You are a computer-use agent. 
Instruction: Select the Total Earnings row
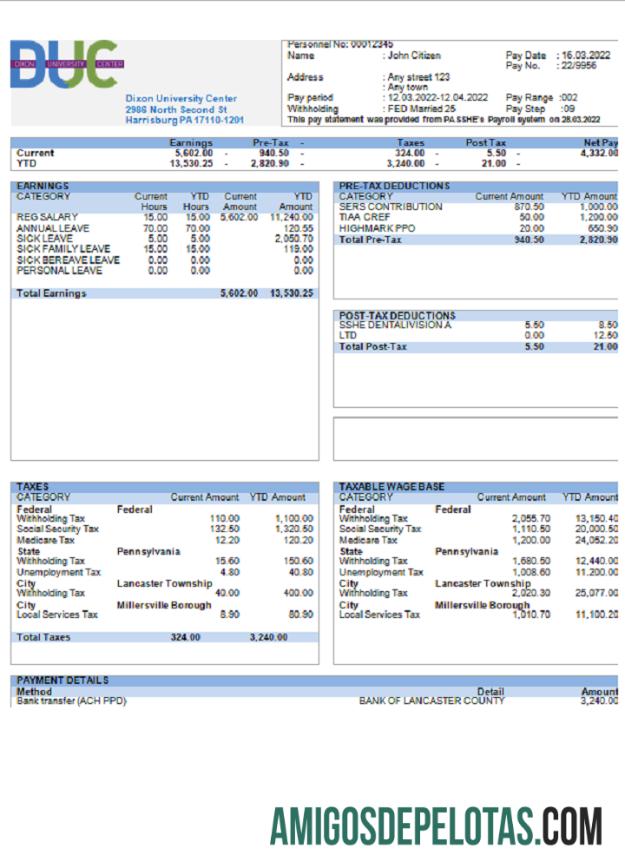(x=164, y=293)
